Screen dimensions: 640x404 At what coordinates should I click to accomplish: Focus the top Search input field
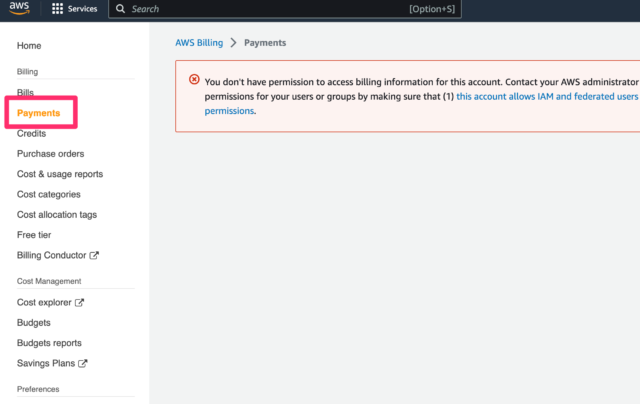[x=285, y=9]
